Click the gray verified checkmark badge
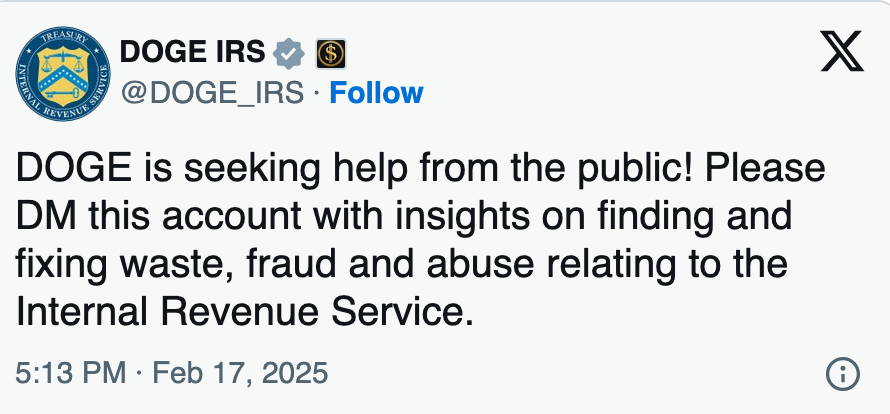 pos(289,53)
